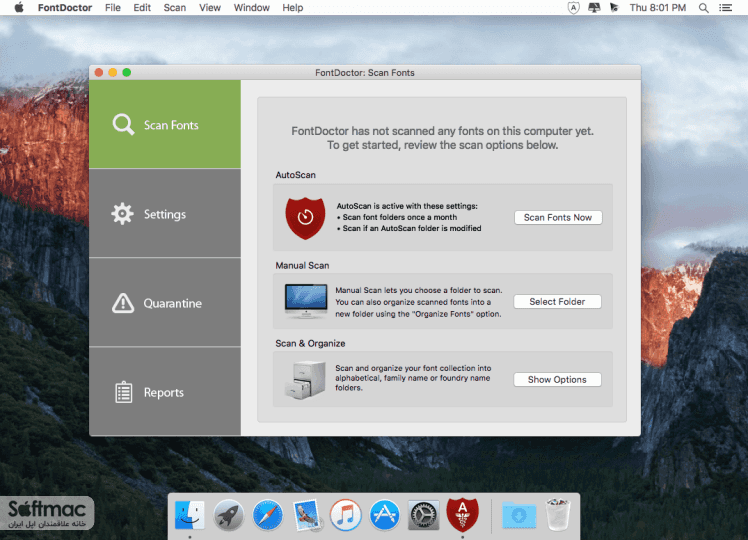Click 'Scan if an AutoScan folder is modified' text
Screen dimensions: 748x540
(412, 228)
